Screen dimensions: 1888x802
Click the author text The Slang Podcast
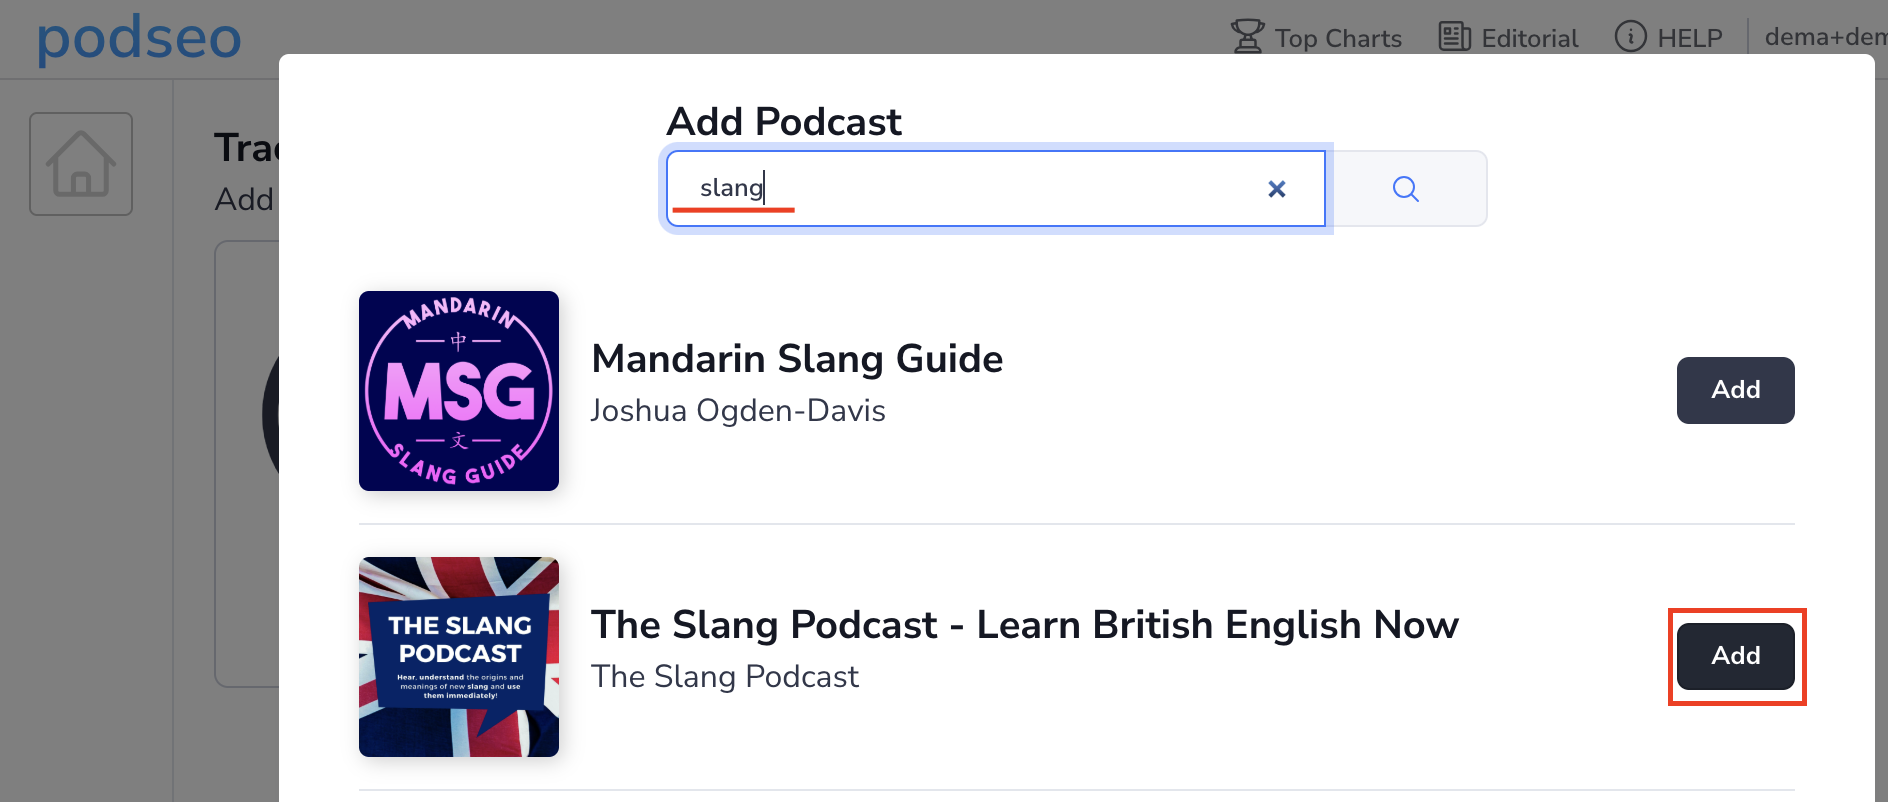725,677
